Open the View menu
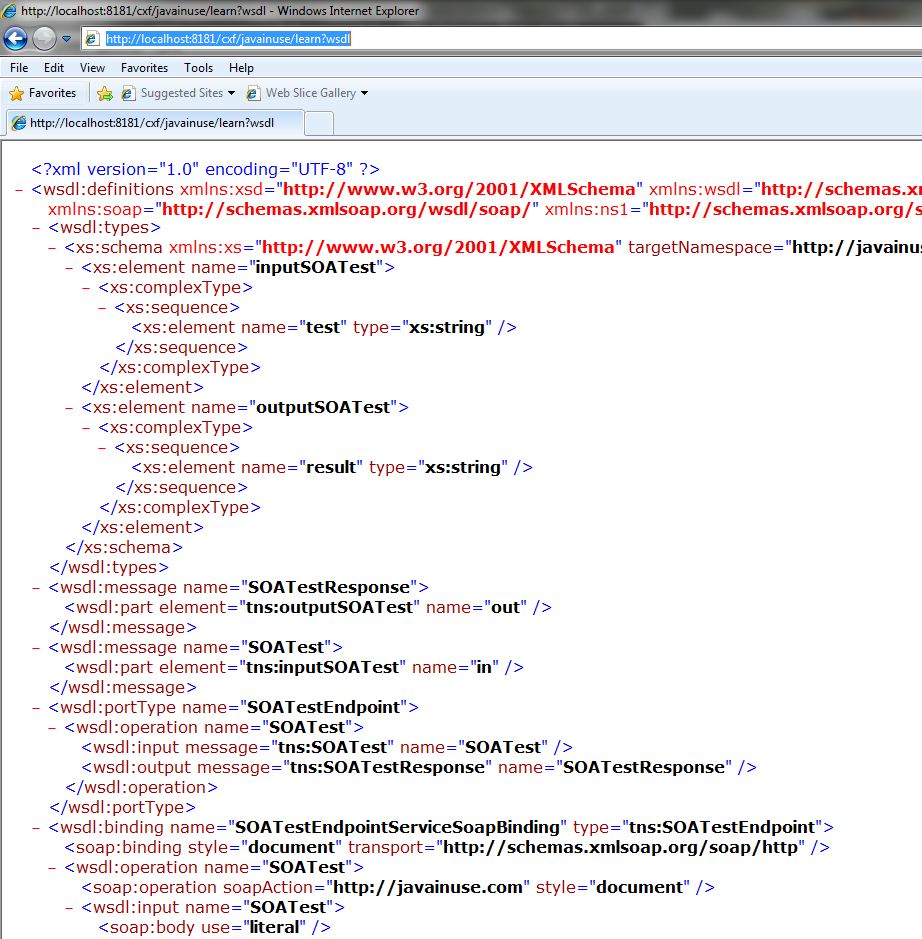Viewport: 922px width, 939px height. [92, 68]
